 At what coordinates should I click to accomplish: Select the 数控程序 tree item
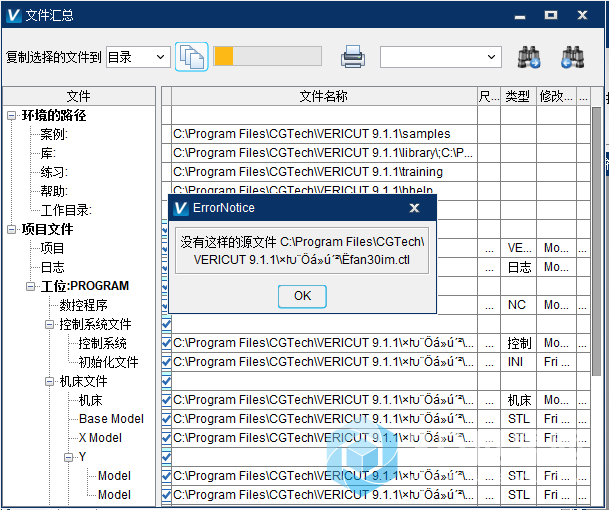point(83,305)
